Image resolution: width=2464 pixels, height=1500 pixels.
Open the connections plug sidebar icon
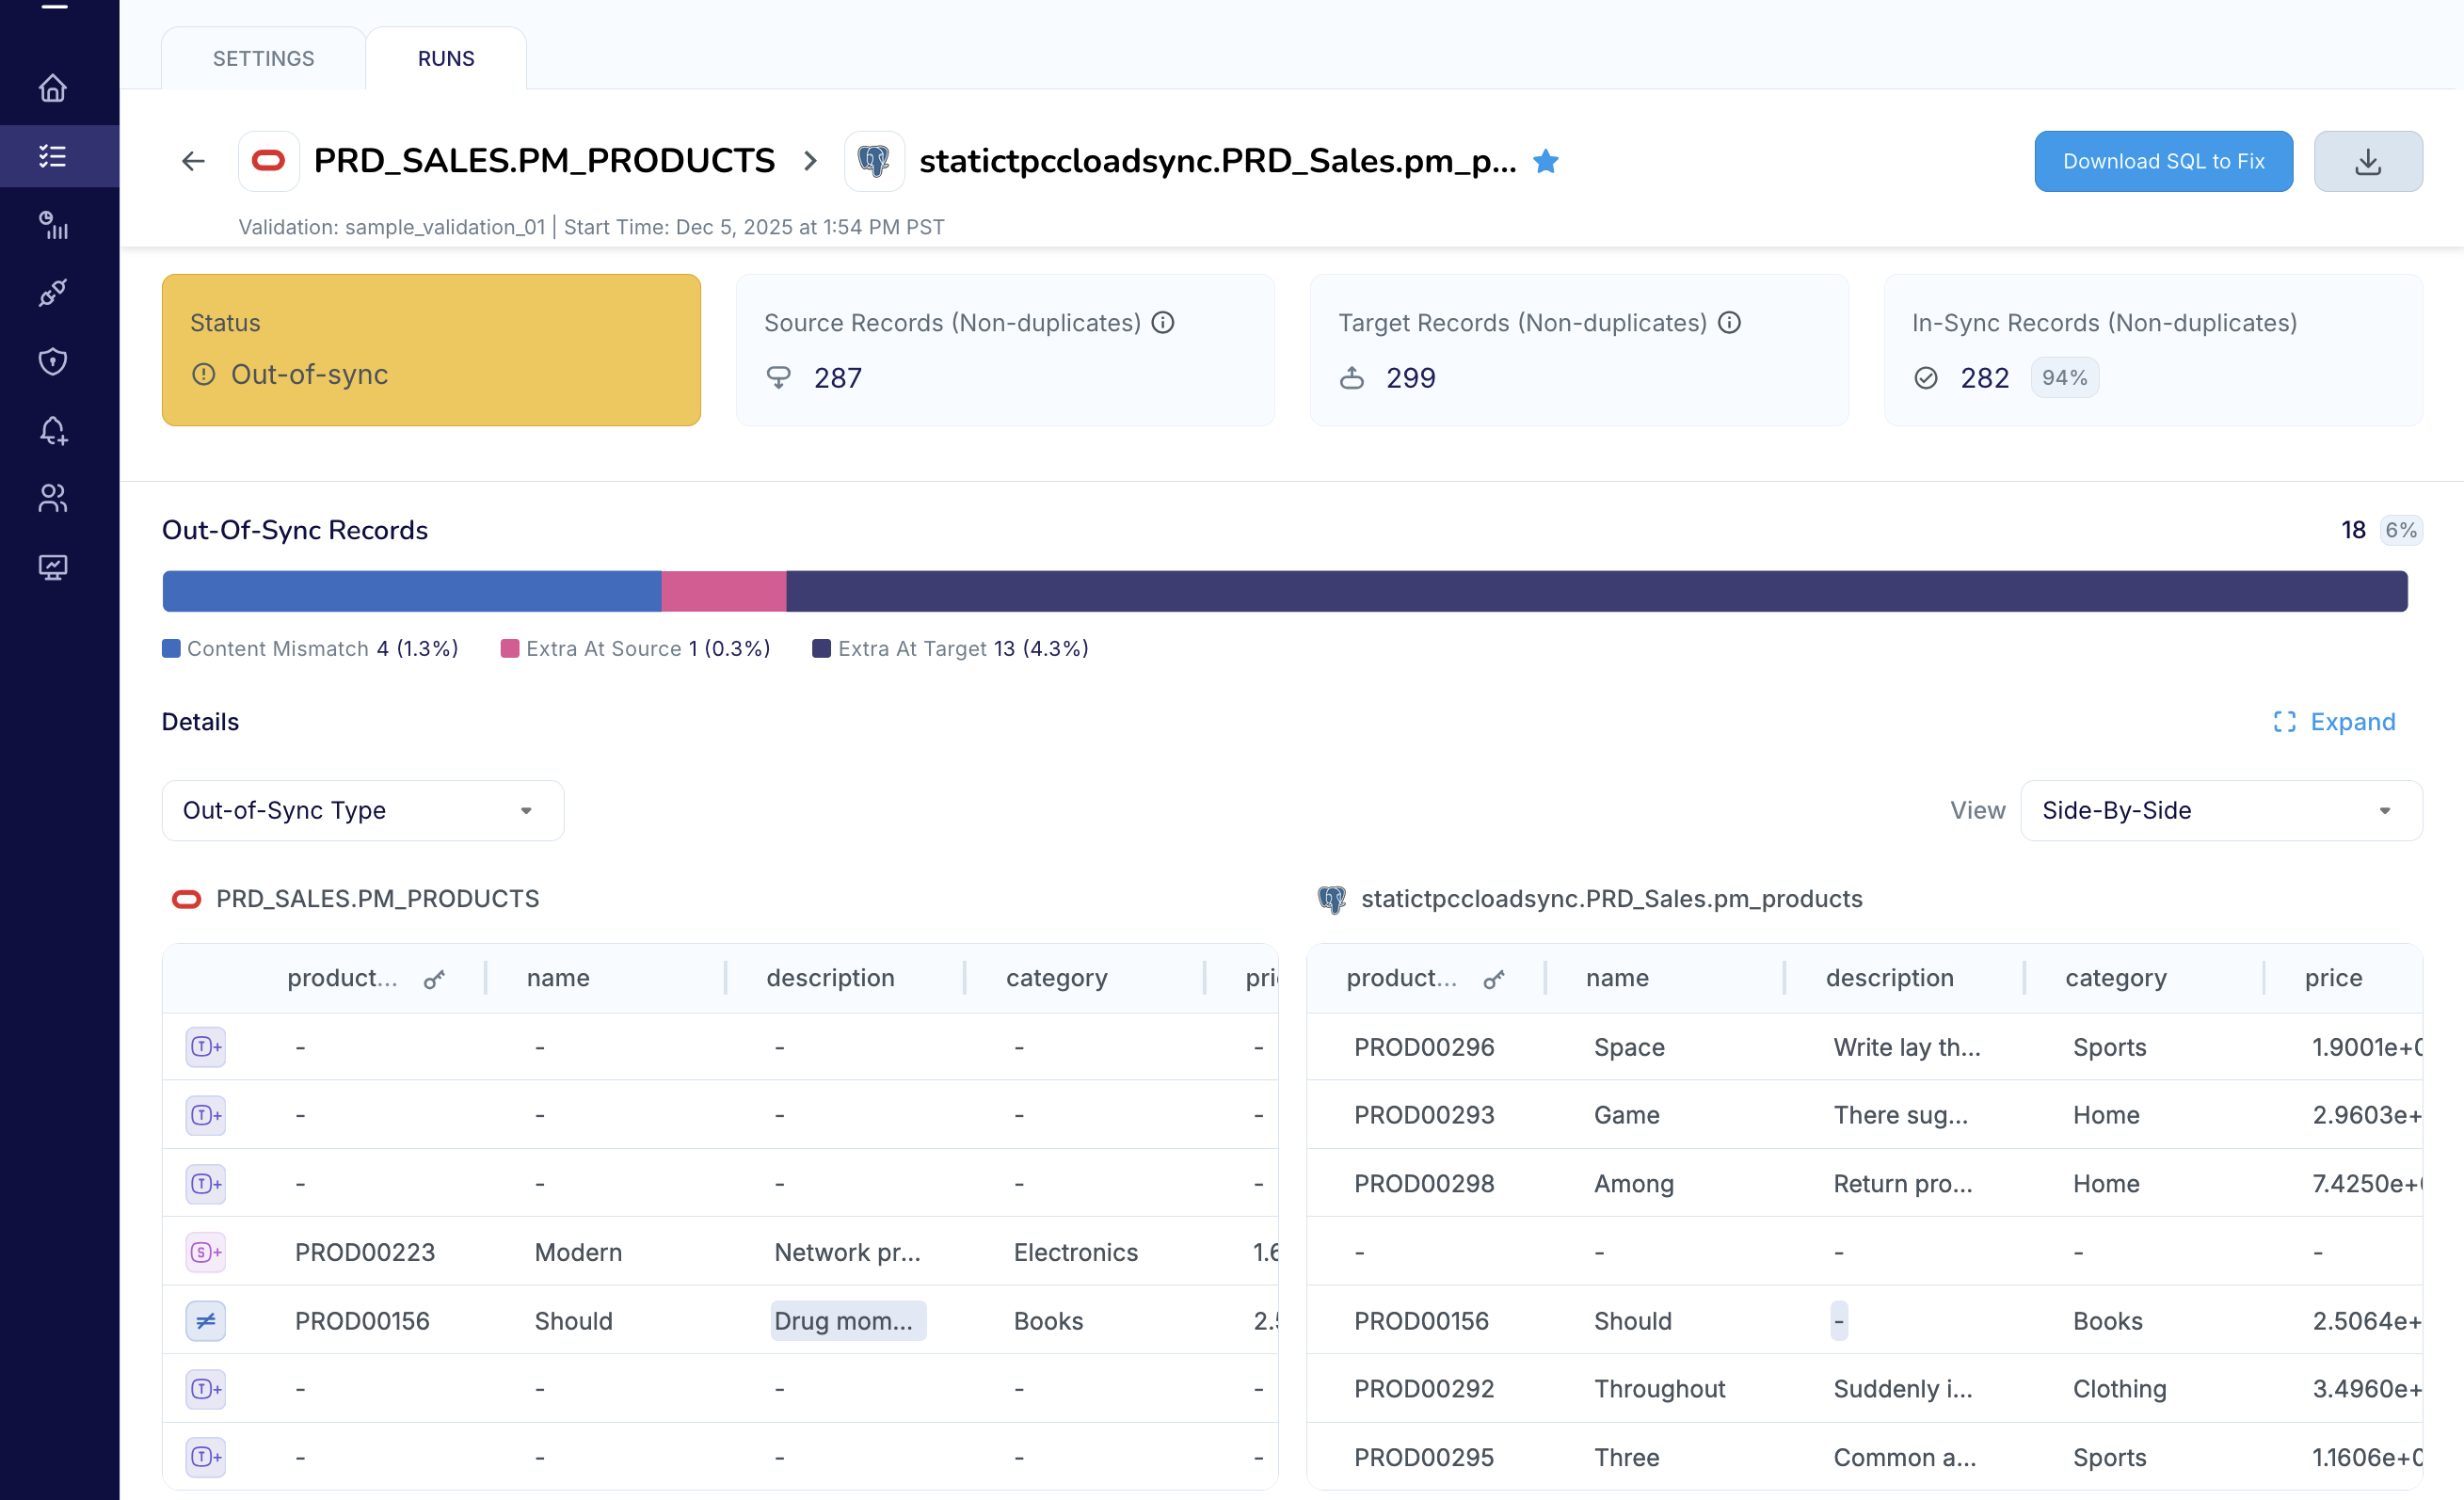click(x=53, y=292)
